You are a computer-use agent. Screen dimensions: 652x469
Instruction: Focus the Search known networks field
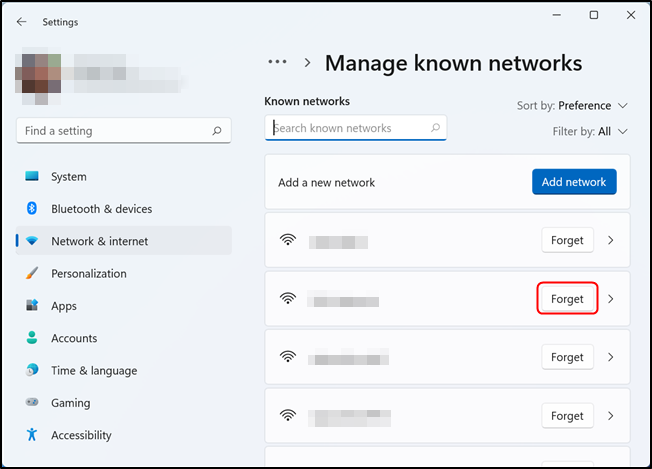[x=356, y=128]
